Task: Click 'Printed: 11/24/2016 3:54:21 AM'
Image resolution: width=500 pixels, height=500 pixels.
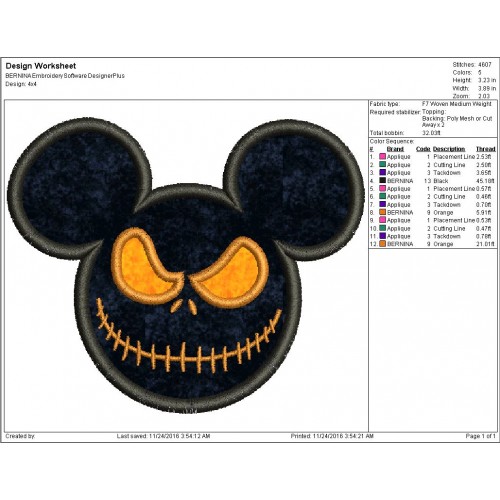Action: pyautogui.click(x=332, y=436)
